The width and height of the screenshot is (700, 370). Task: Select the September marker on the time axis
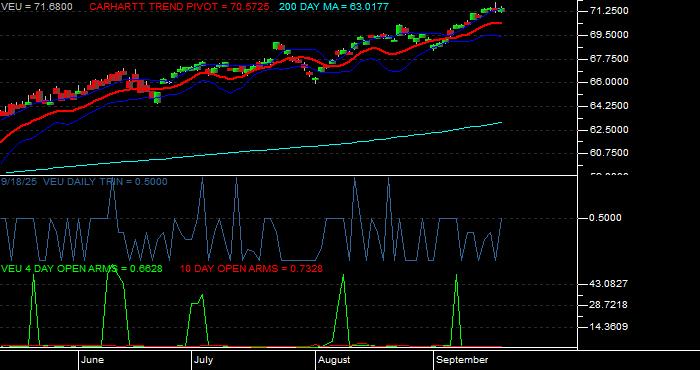click(462, 360)
